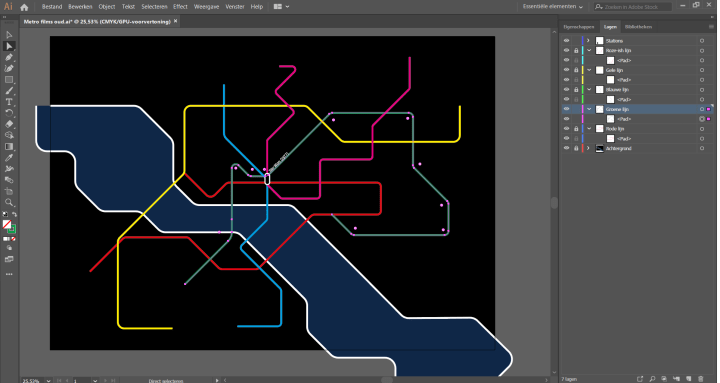Viewport: 720px width, 383px height.
Task: Select the Symbol Sprayer tool
Action: [9, 169]
